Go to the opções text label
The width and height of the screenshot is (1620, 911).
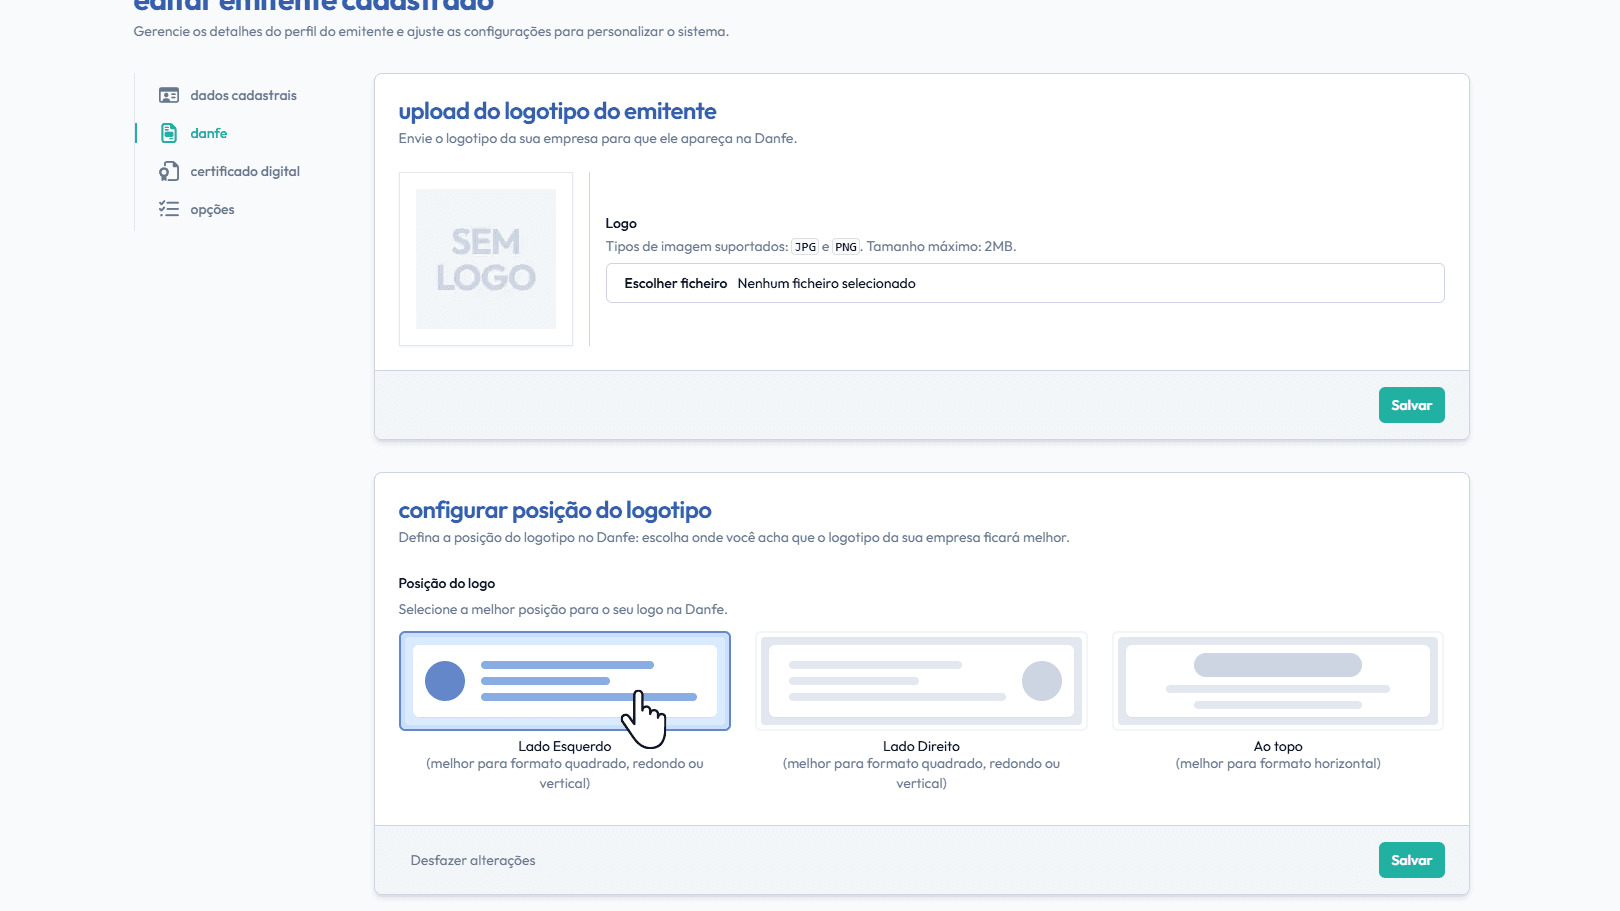click(x=212, y=210)
